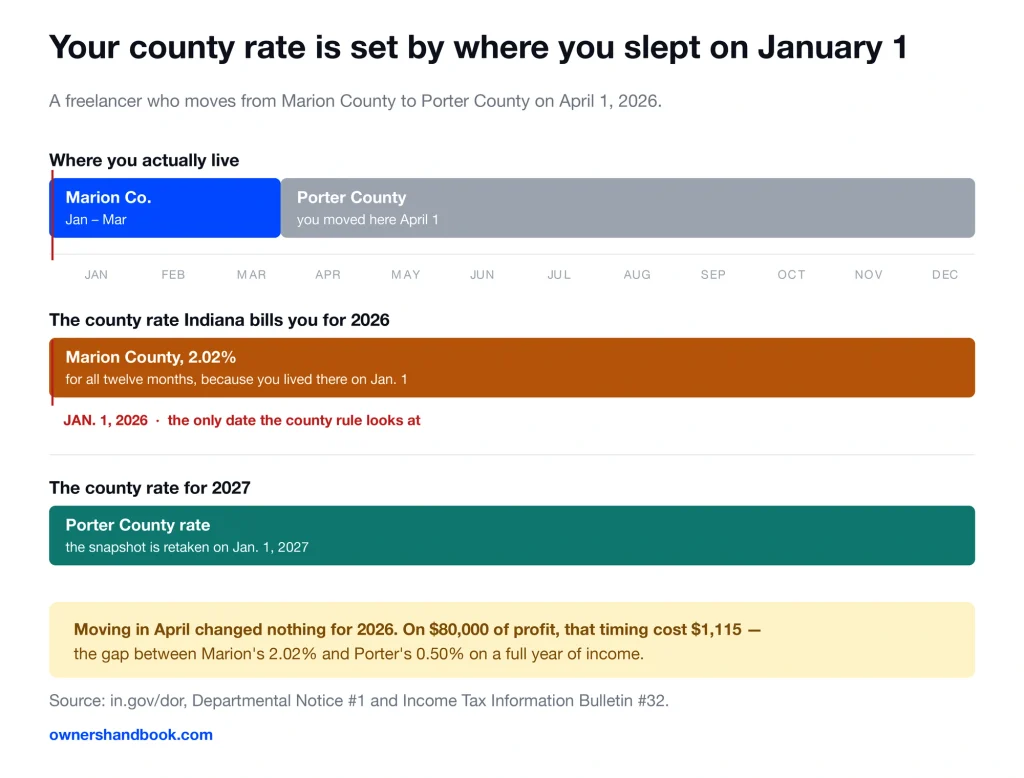Viewport: 1024px width, 778px height.
Task: Click the freelancer subtitle sentence
Action: tap(355, 101)
